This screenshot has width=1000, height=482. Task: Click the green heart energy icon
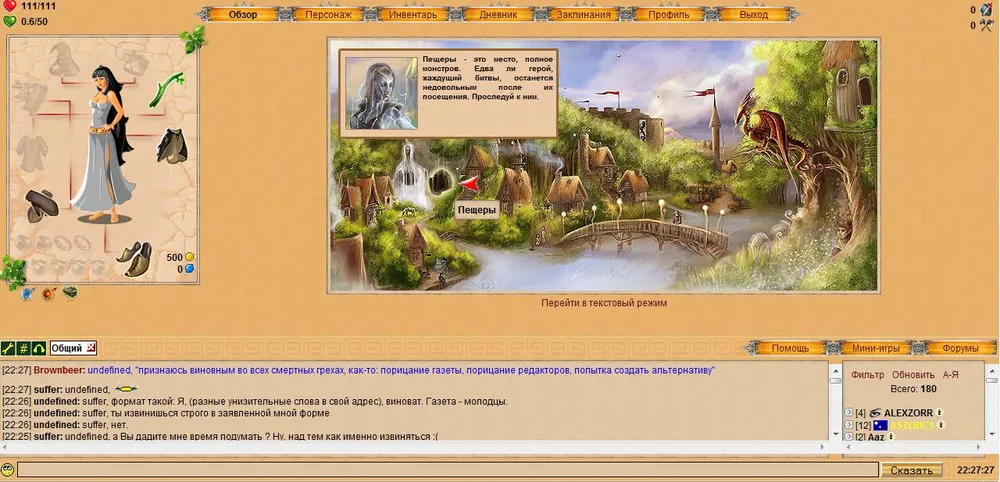[10, 21]
